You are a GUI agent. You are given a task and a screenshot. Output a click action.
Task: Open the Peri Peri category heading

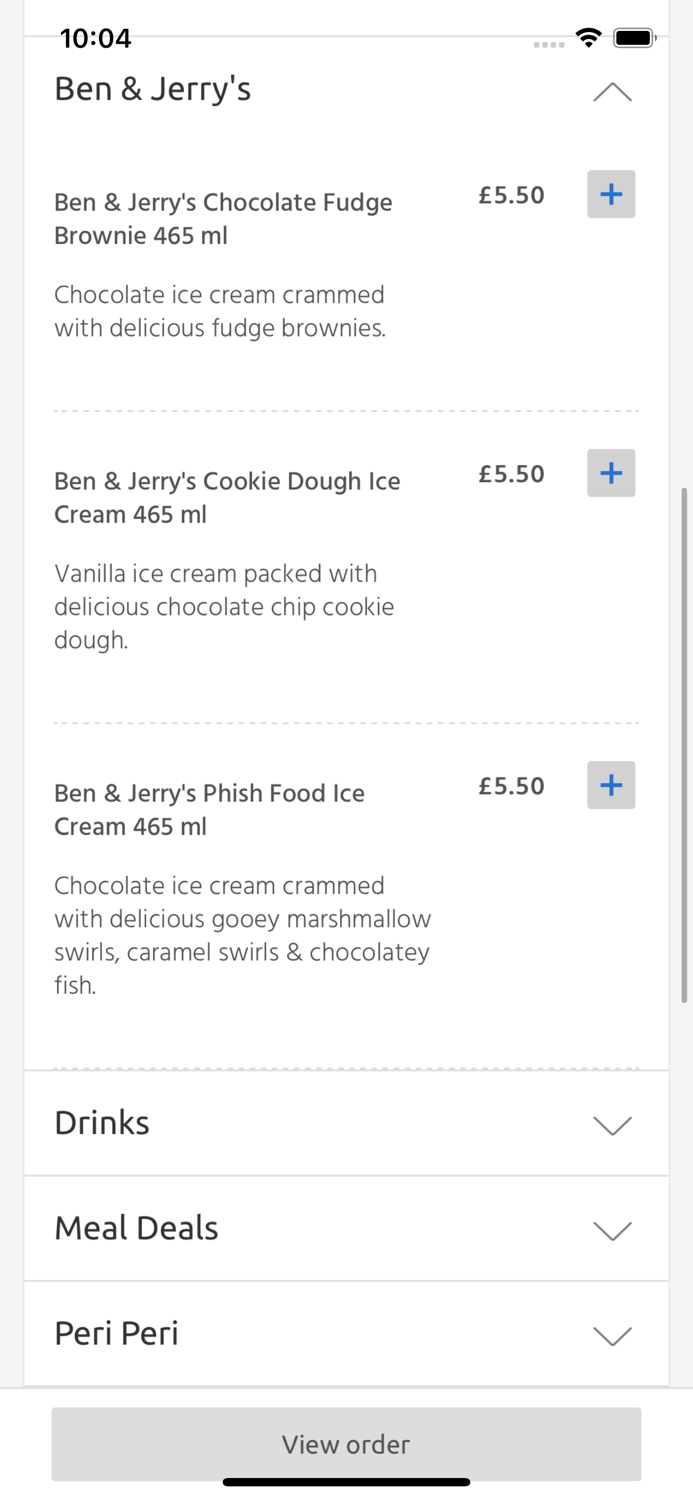click(x=116, y=1333)
